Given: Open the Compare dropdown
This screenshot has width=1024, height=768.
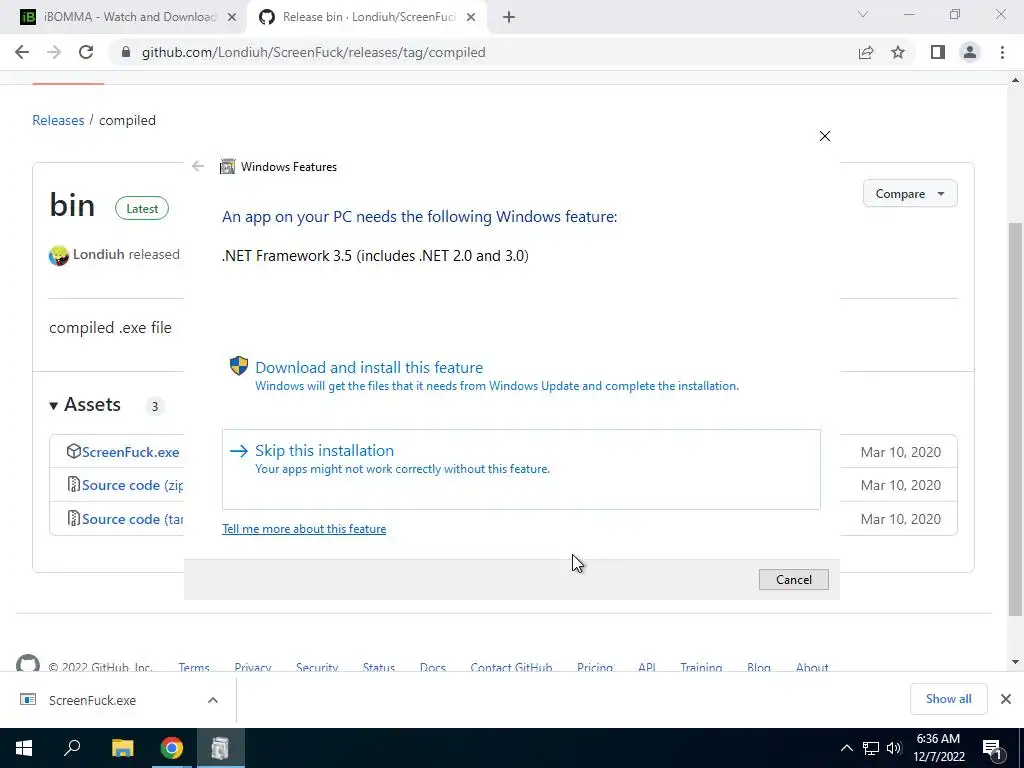Looking at the screenshot, I should point(910,194).
